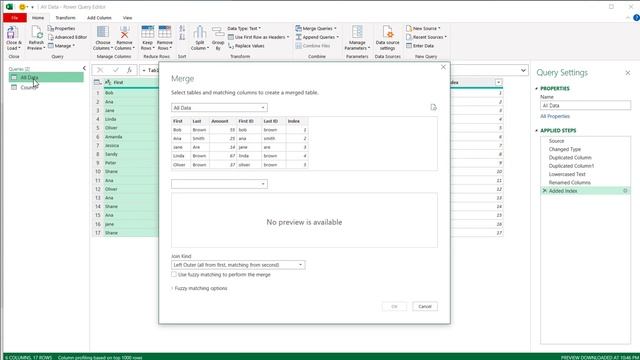The width and height of the screenshot is (640, 360).
Task: Click the Enter Data command
Action: point(420,46)
